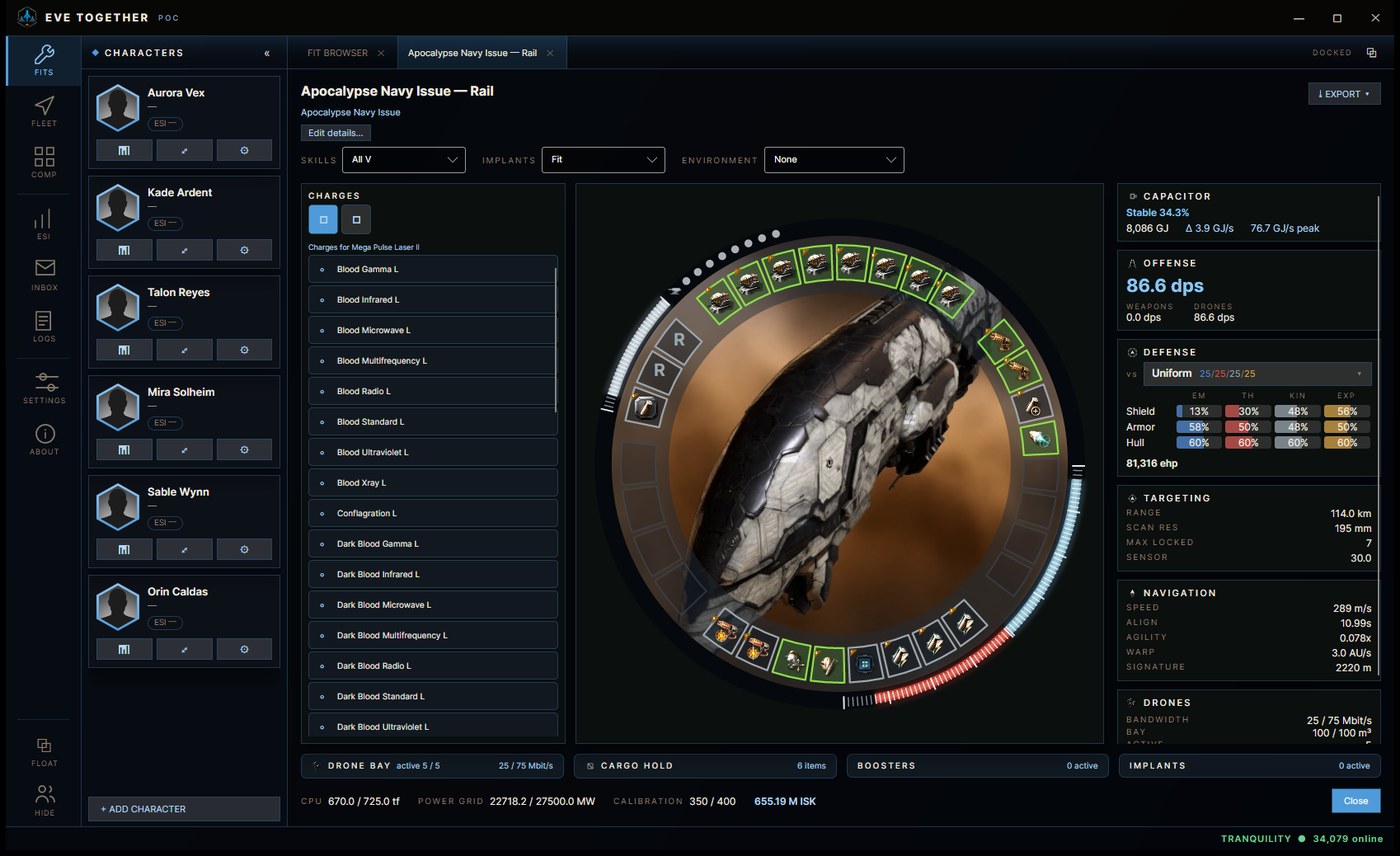Select the Conflagration L charge
The image size is (1400, 856).
point(432,513)
